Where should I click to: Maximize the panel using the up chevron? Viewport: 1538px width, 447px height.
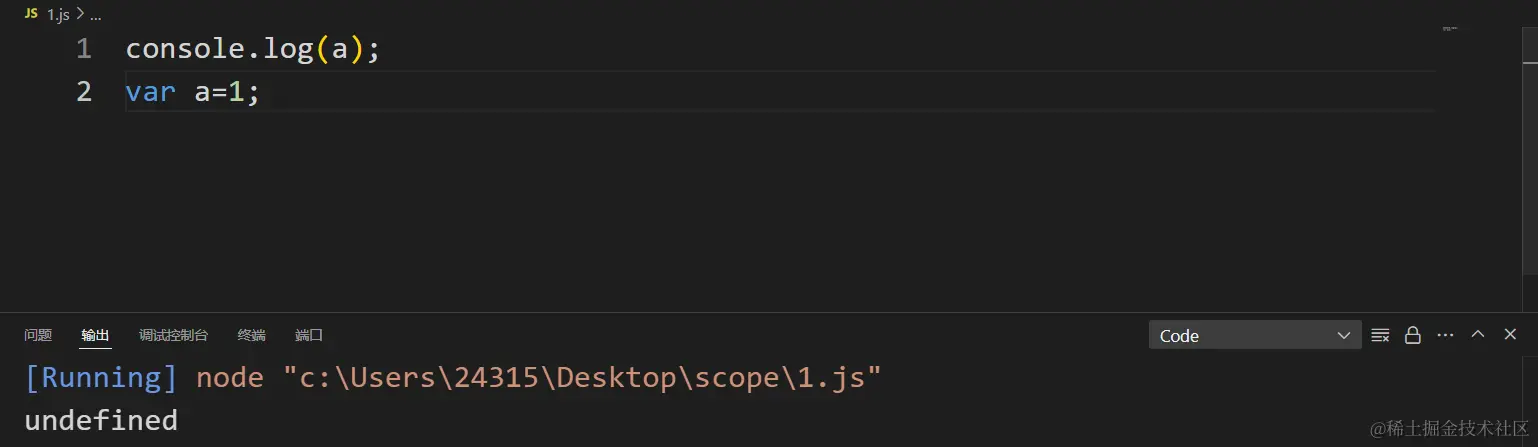[1477, 335]
